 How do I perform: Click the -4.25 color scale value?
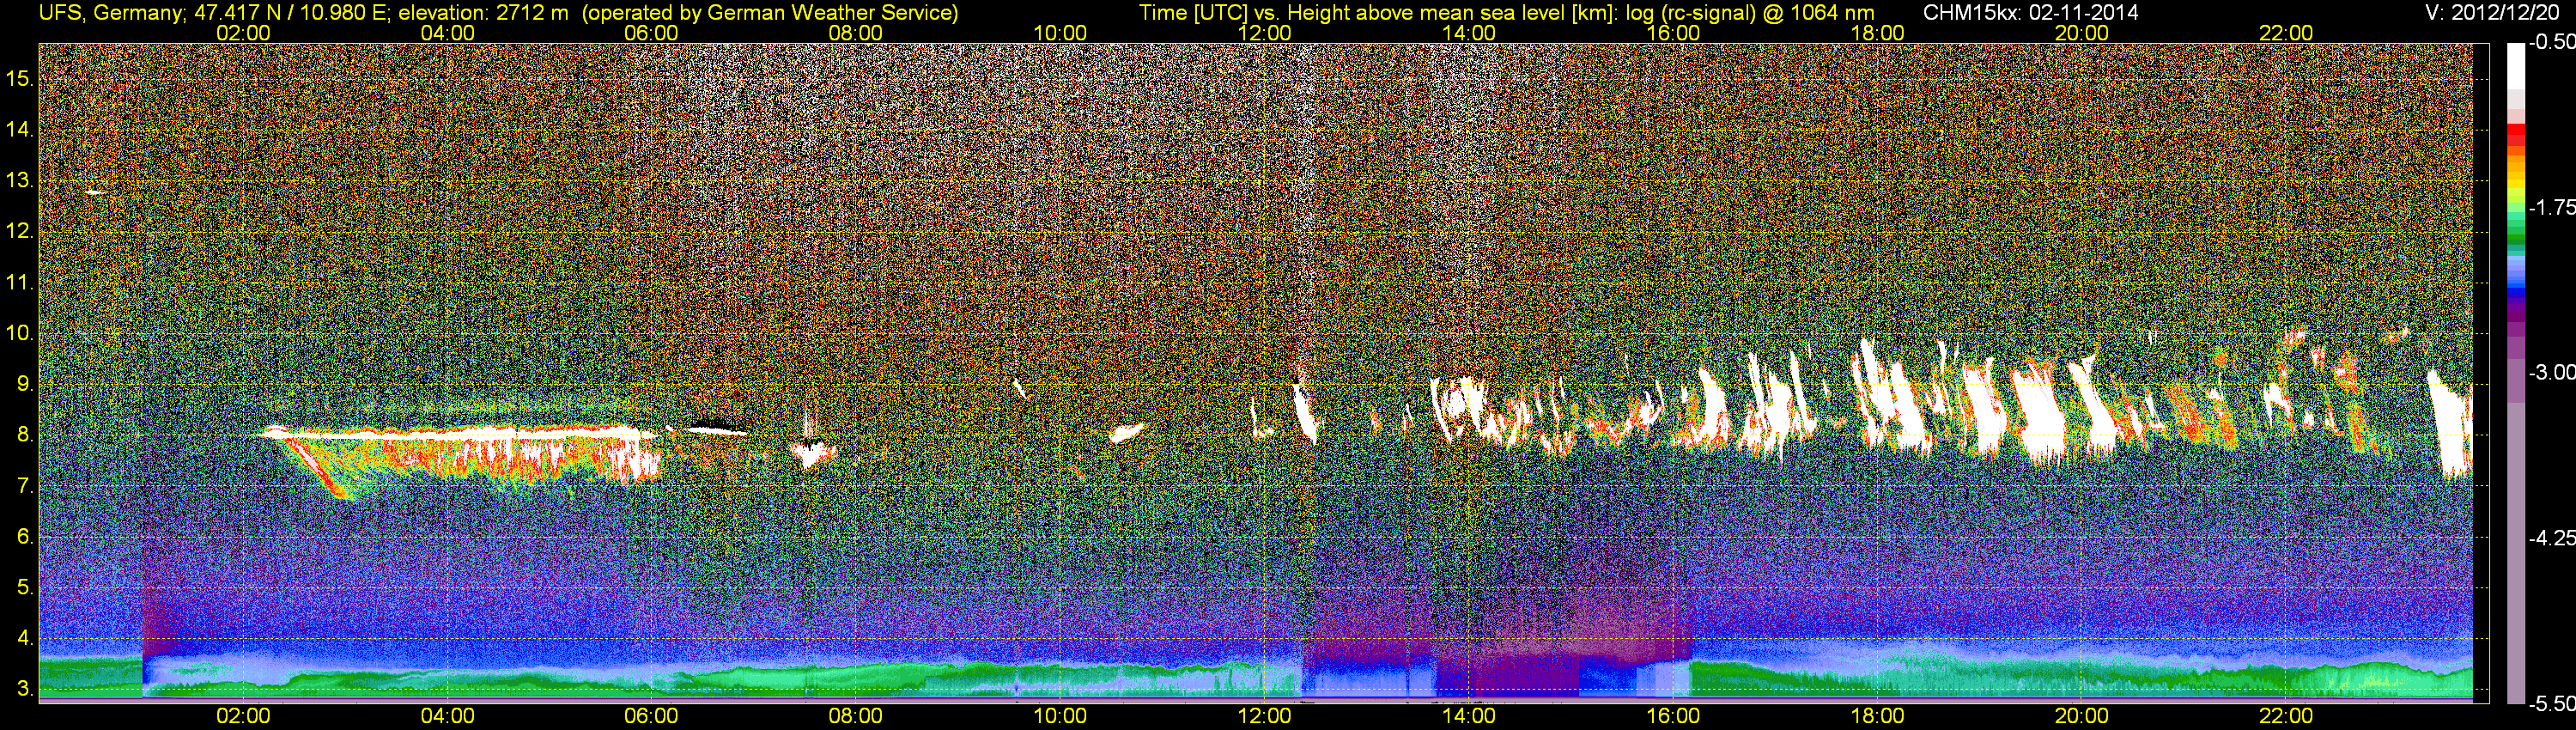point(2550,538)
